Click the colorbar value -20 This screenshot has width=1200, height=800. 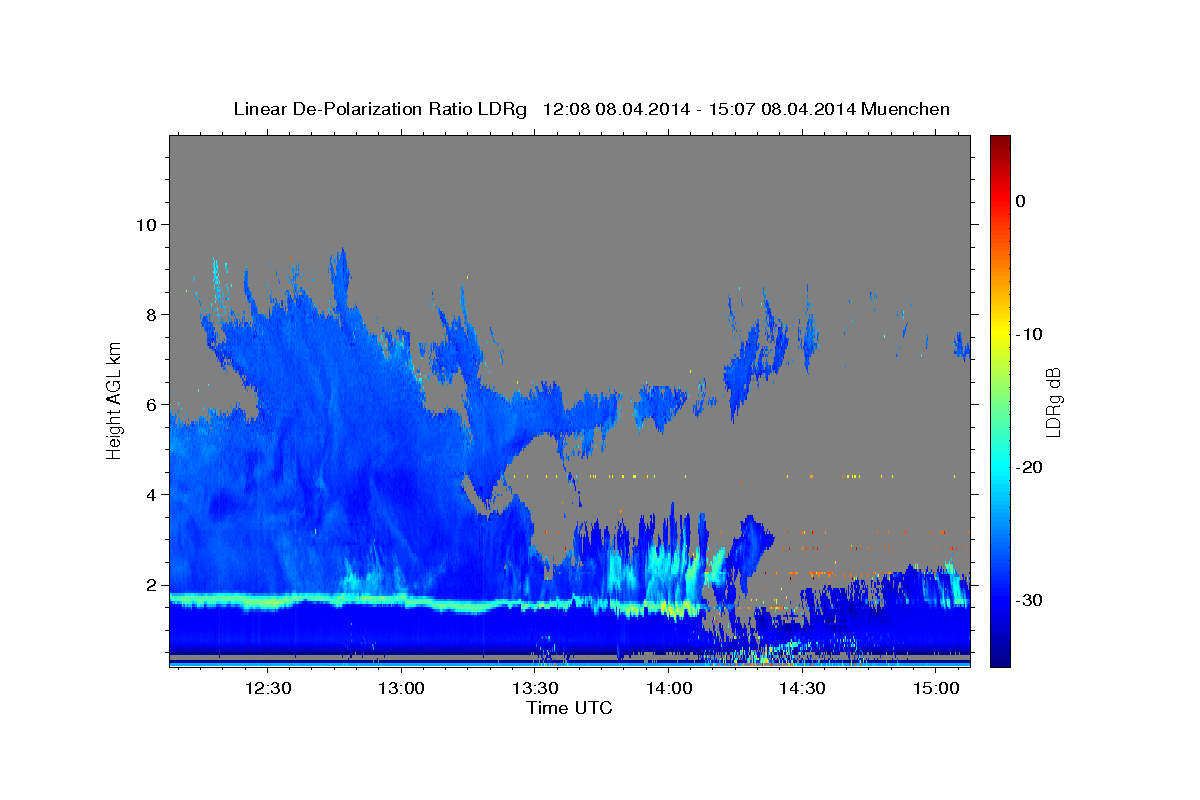point(1030,467)
